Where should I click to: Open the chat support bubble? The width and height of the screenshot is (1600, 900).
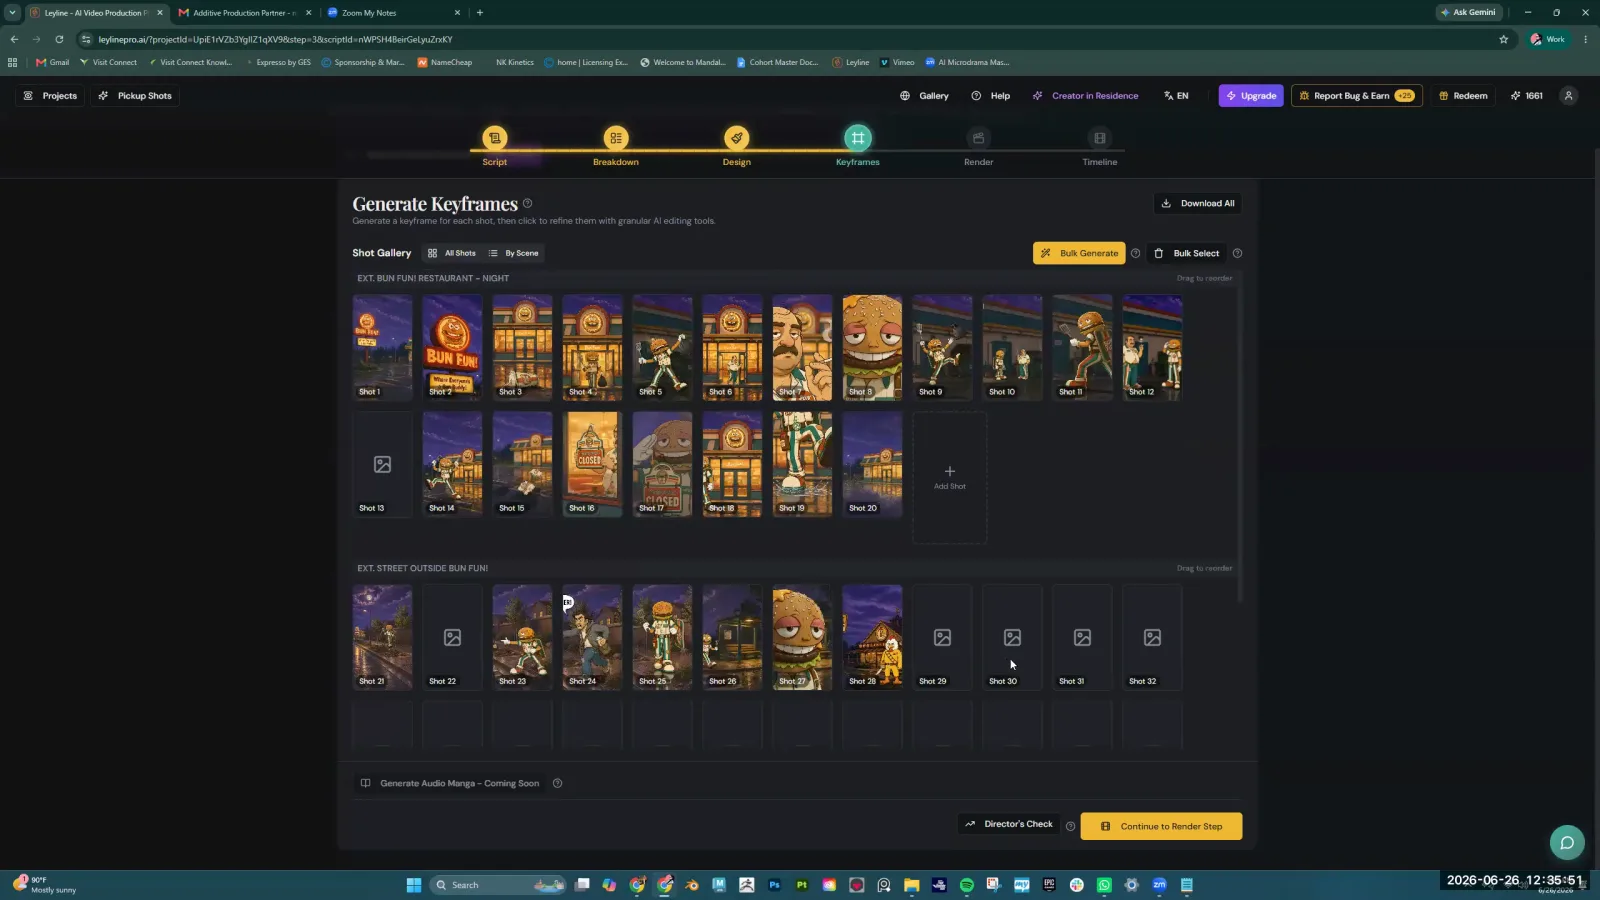[x=1567, y=842]
